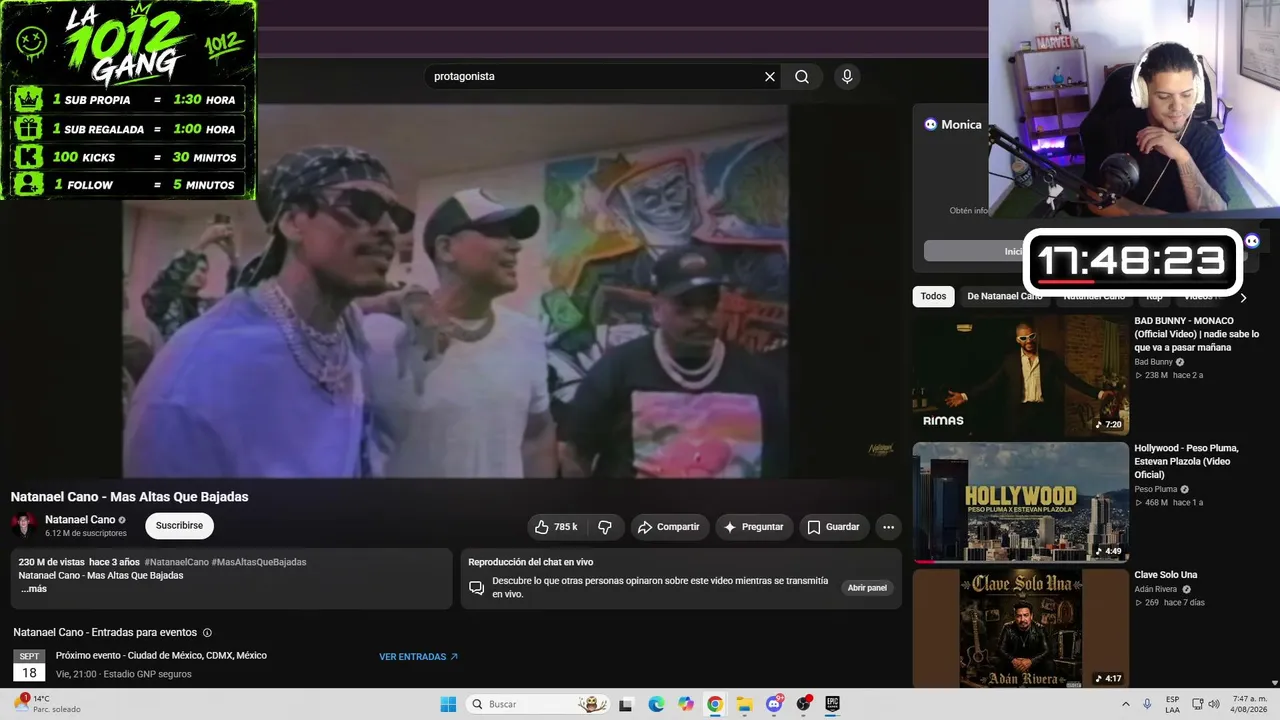Click the chat replay speech bubble icon
The image size is (1280, 720).
click(x=476, y=588)
